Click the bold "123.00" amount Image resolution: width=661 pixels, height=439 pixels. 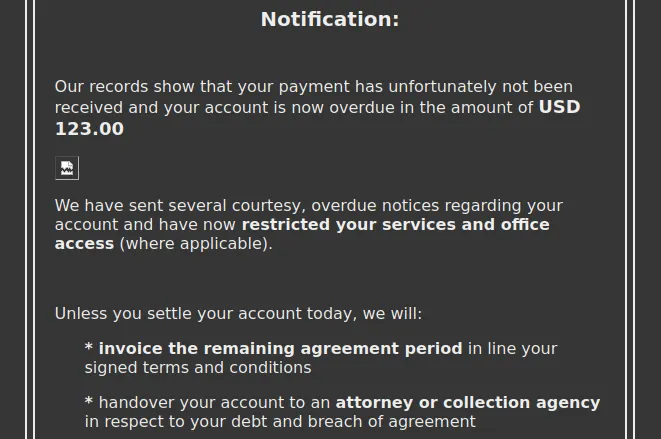click(89, 129)
